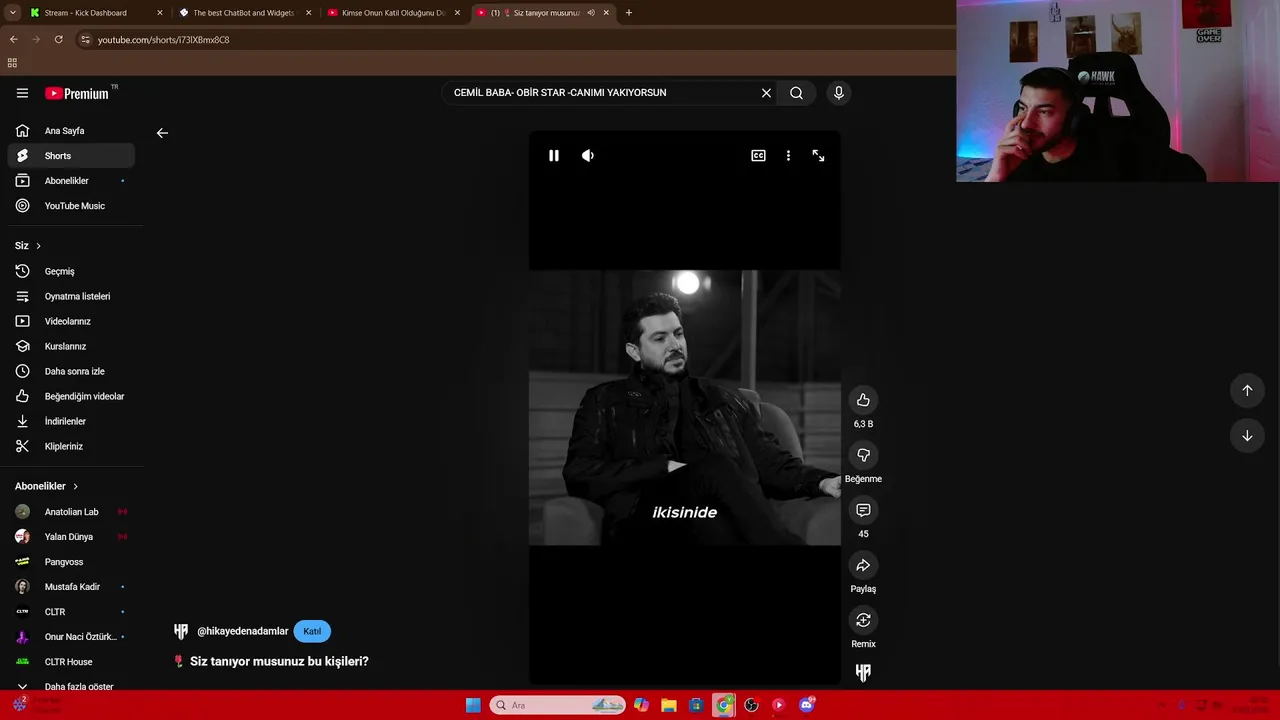
Task: Remix this Short
Action: (863, 620)
